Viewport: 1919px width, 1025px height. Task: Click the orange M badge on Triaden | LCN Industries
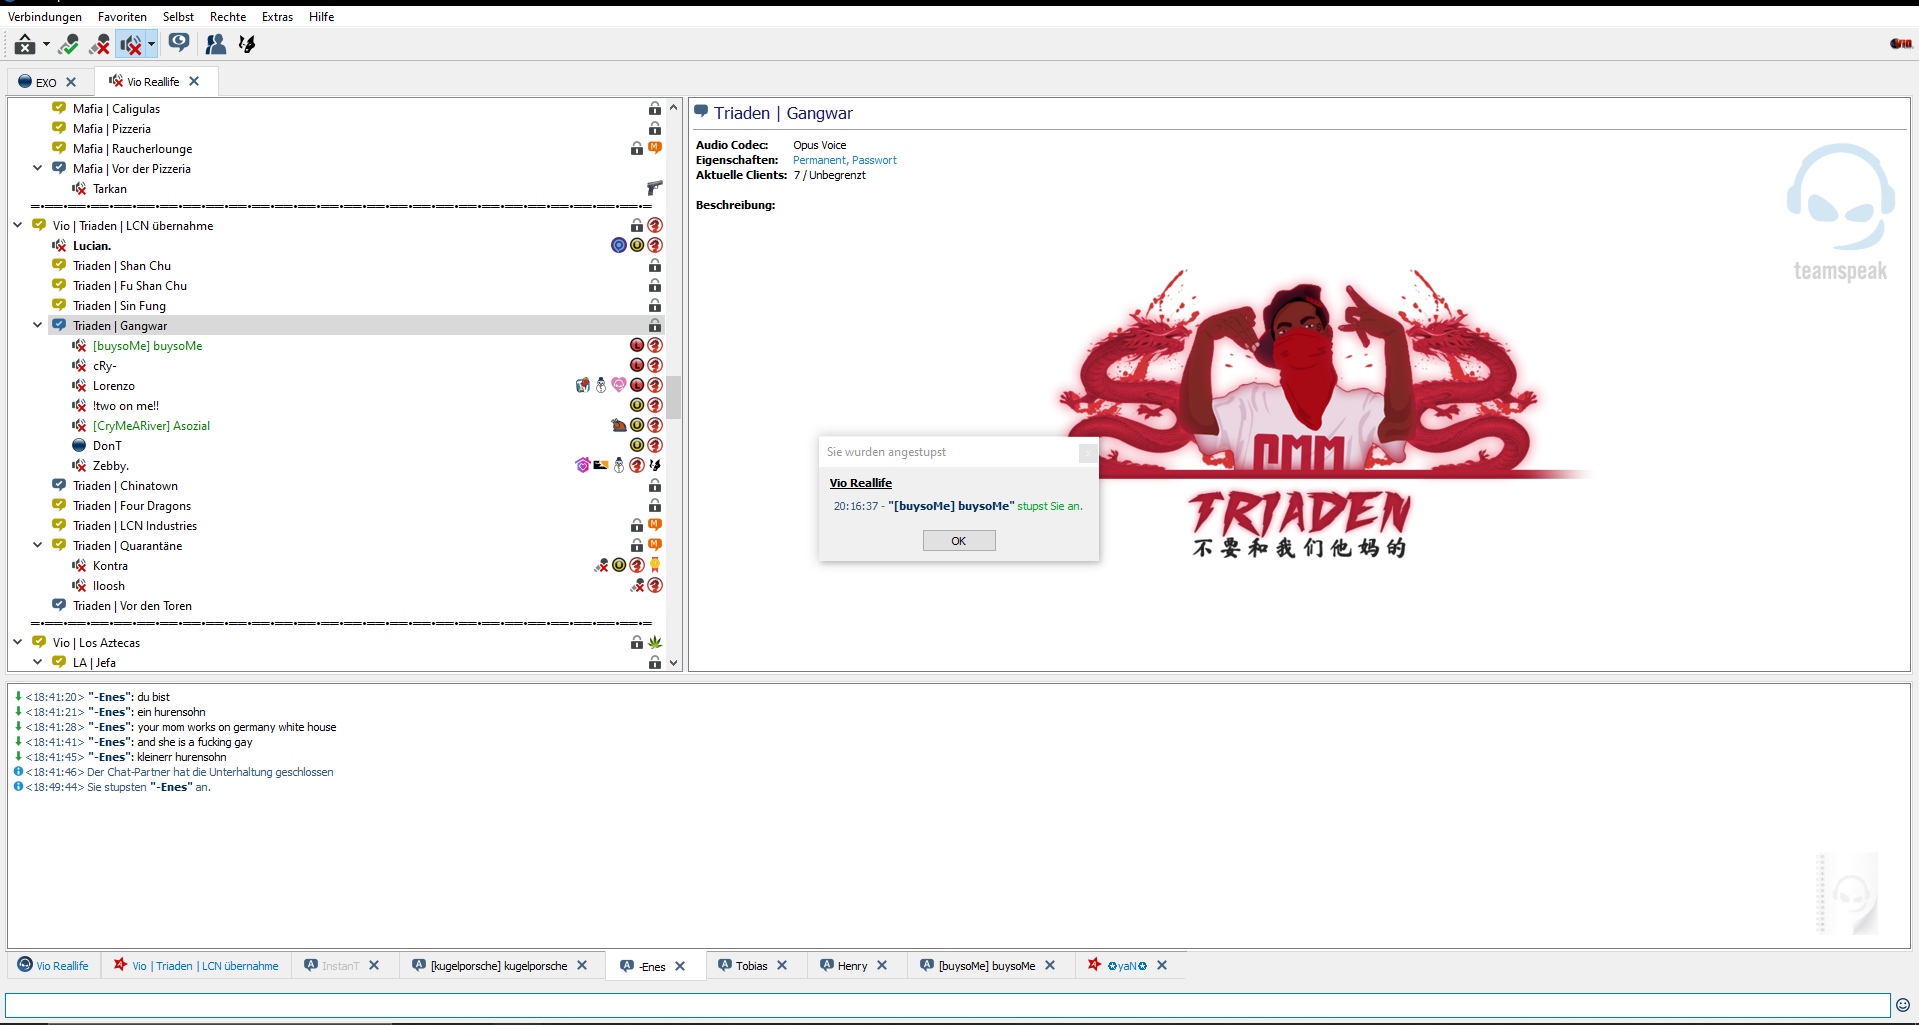coord(655,525)
